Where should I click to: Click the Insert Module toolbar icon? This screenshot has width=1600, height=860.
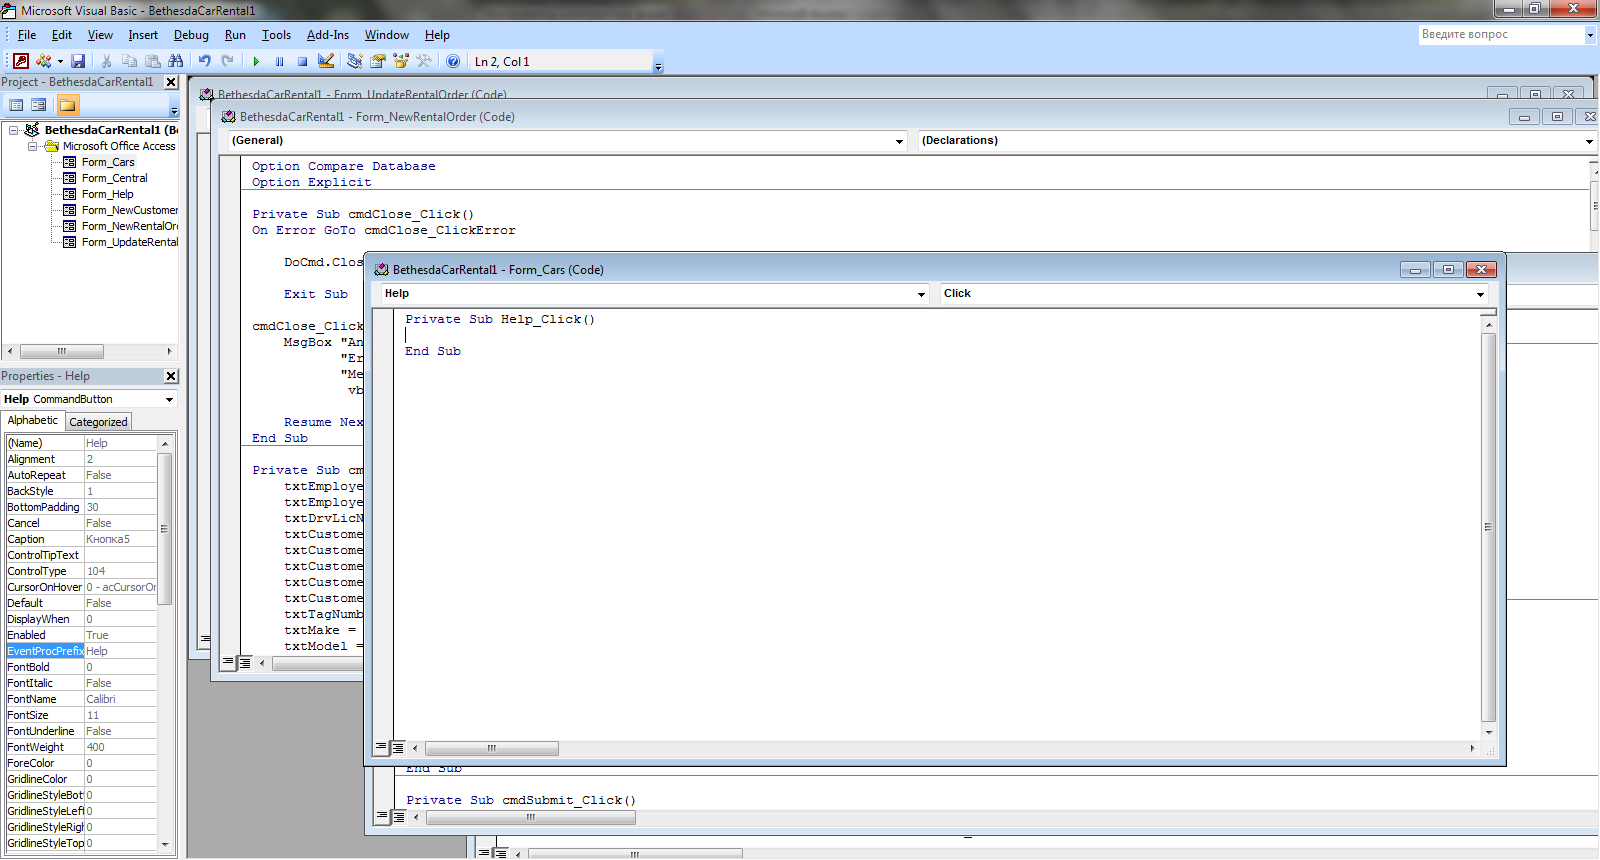point(44,61)
